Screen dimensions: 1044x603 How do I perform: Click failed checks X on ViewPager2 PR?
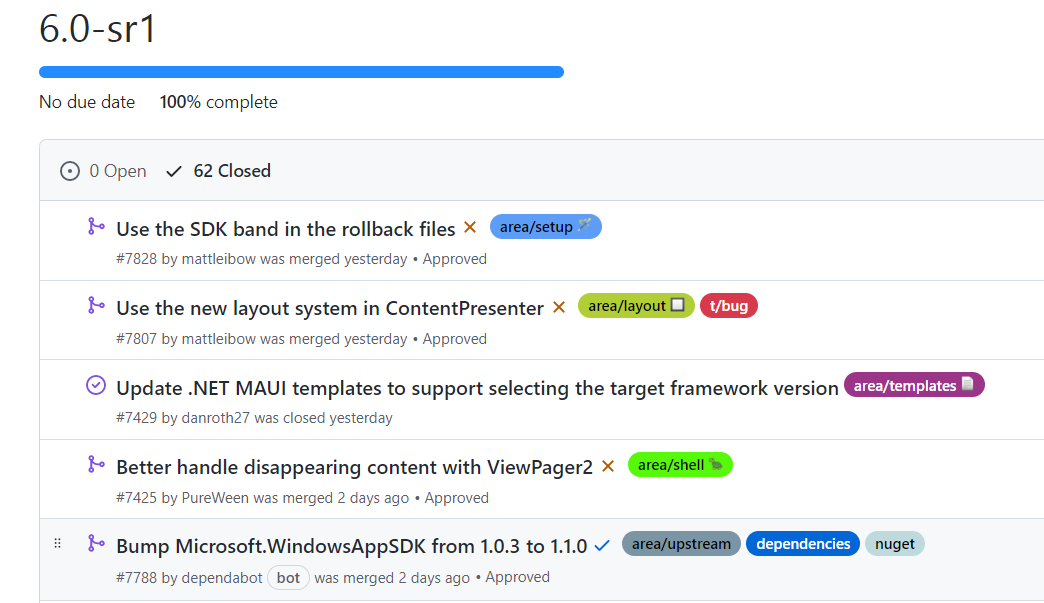[608, 466]
